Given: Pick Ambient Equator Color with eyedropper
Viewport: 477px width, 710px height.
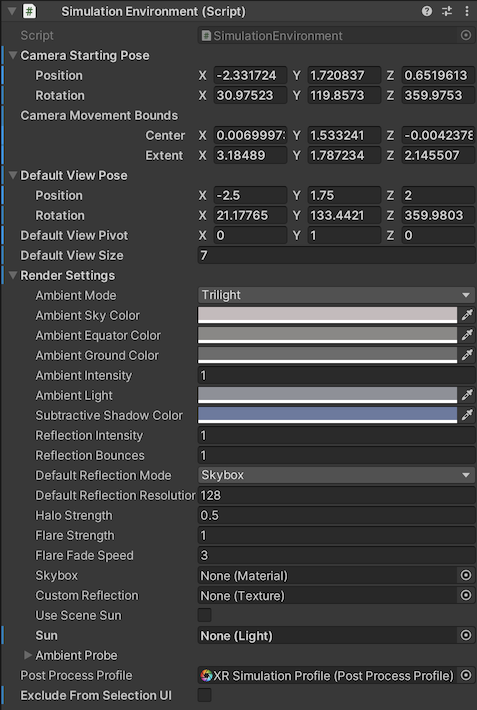Looking at the screenshot, I should (467, 335).
